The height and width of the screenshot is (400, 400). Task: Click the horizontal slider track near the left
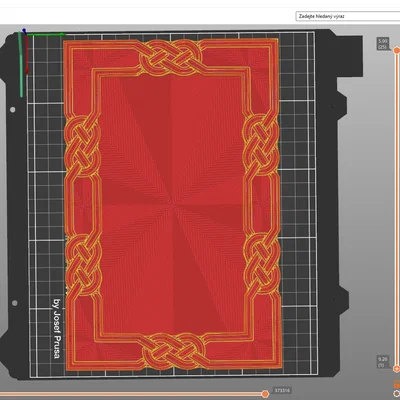33,394
